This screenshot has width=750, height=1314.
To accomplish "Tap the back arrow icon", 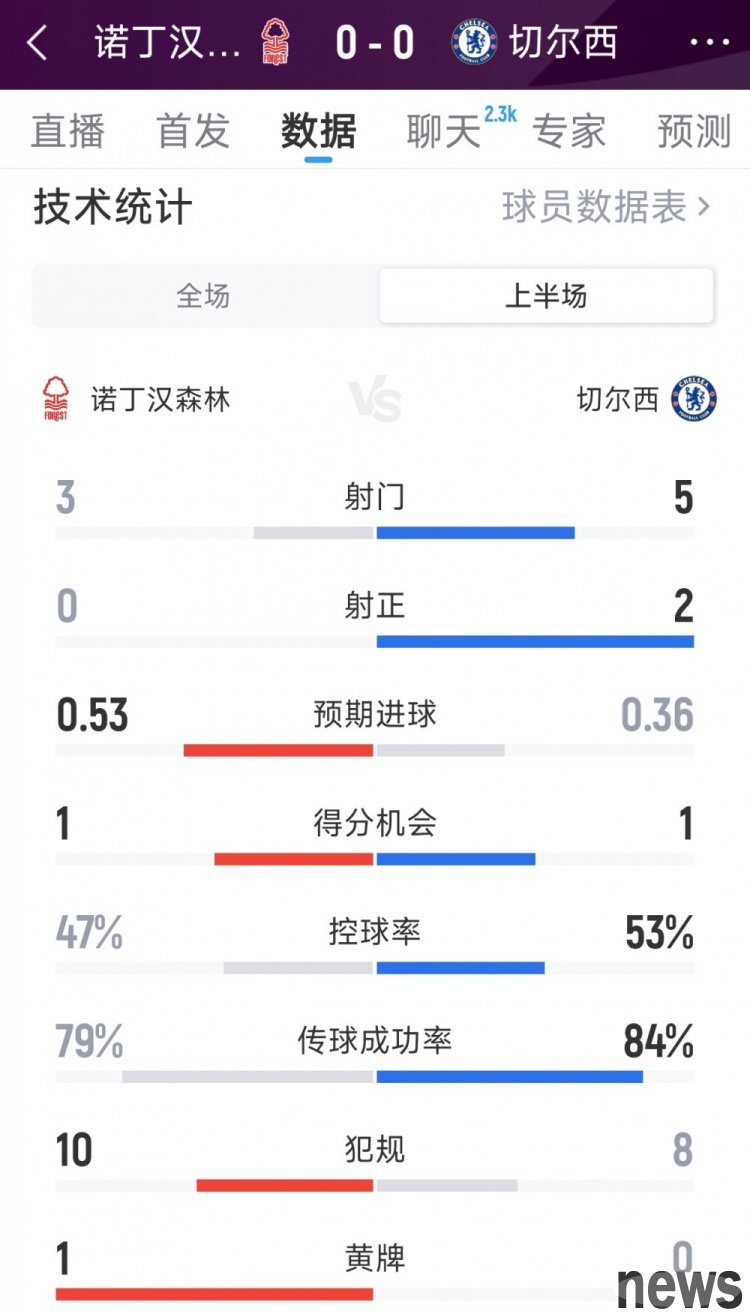I will 38,43.
